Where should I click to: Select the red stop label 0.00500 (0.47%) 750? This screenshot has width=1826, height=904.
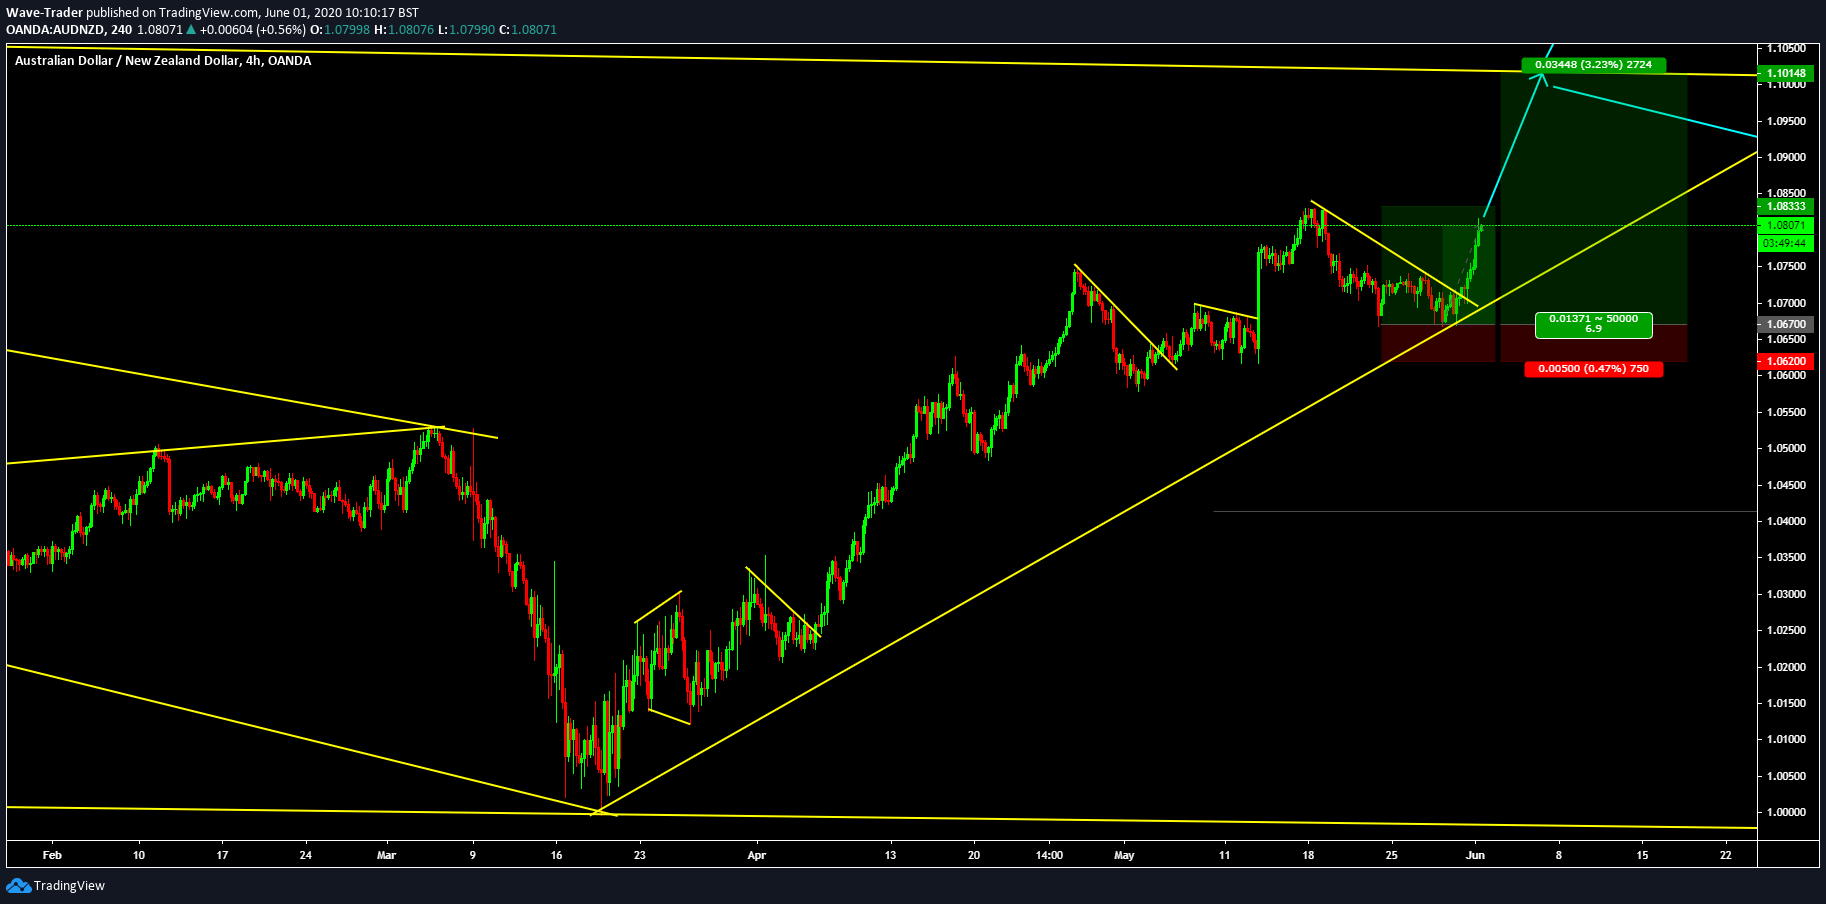pos(1593,369)
